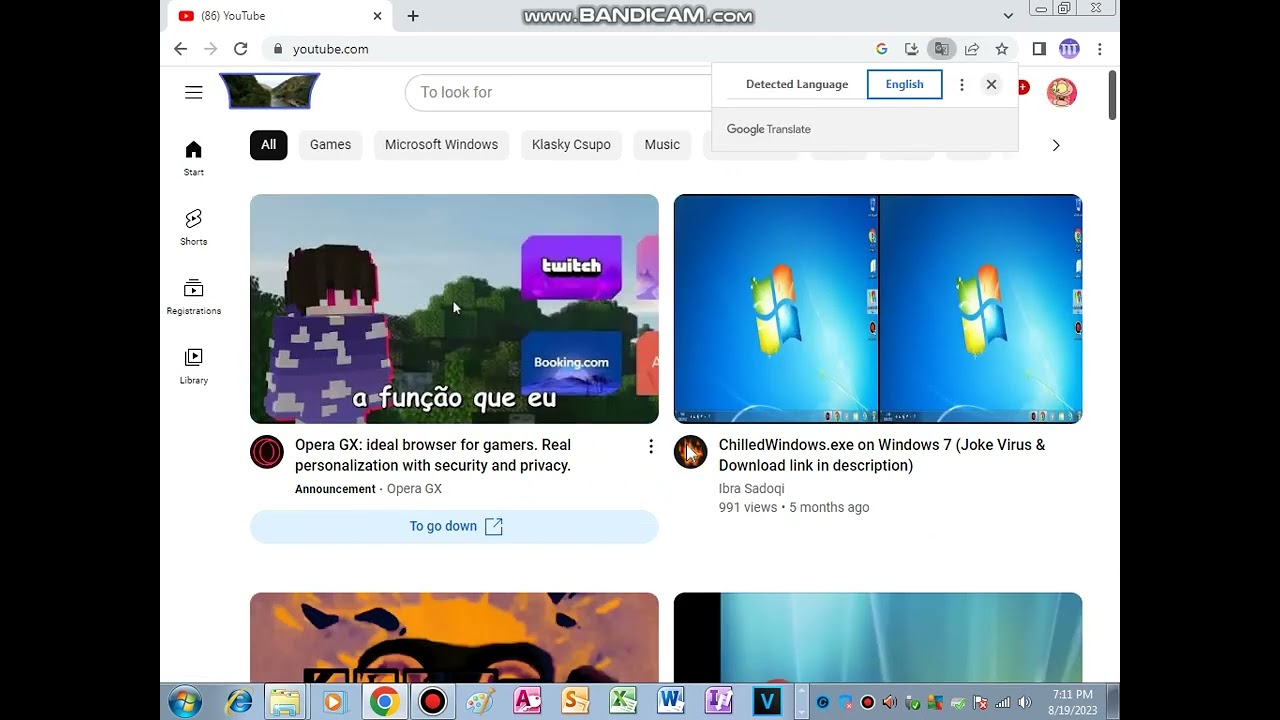Open the volume icon in system tray
Viewport: 1280px width, 720px height.
click(x=1024, y=703)
